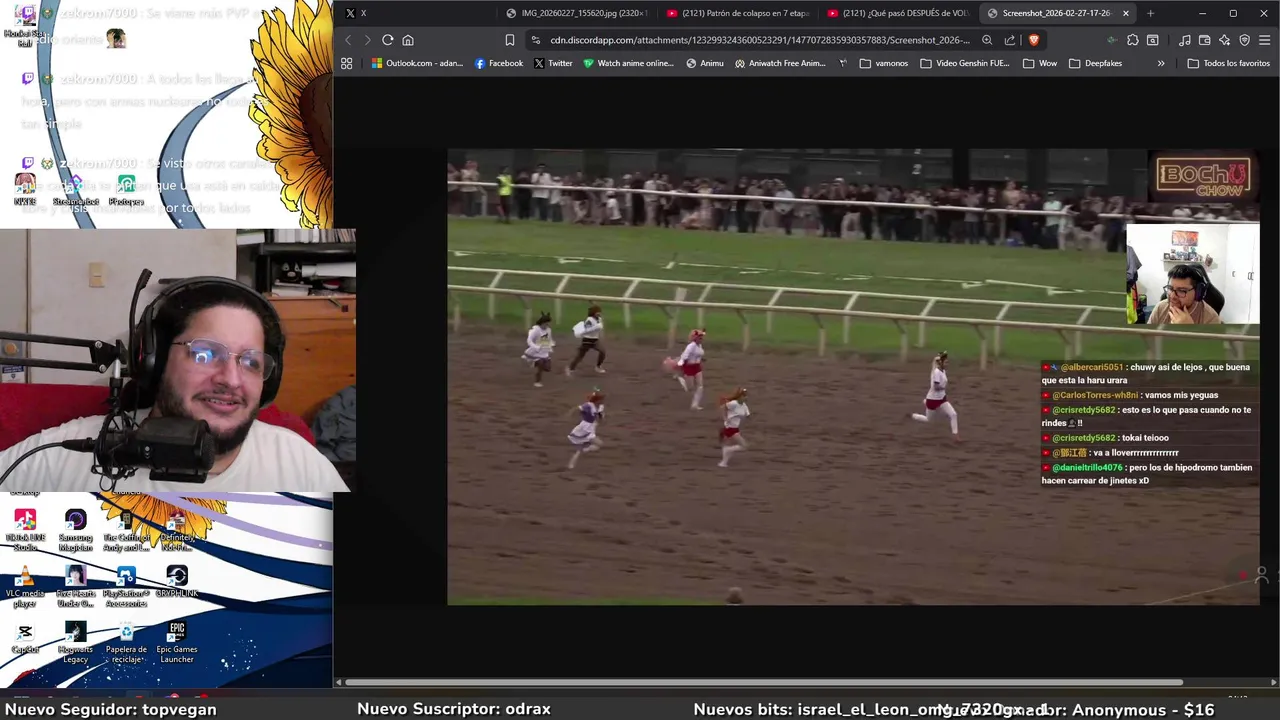Go back to the previous page
This screenshot has height=720, width=1280.
[348, 40]
